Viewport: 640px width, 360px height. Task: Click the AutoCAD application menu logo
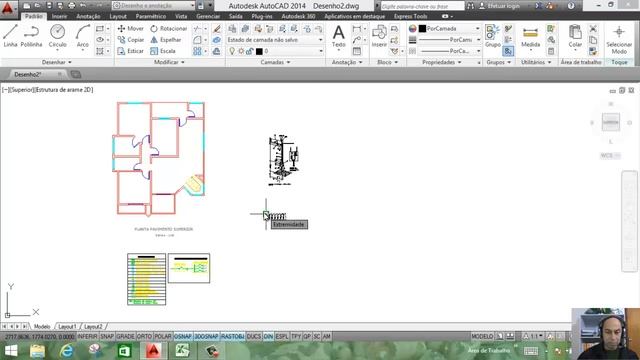click(x=8, y=8)
